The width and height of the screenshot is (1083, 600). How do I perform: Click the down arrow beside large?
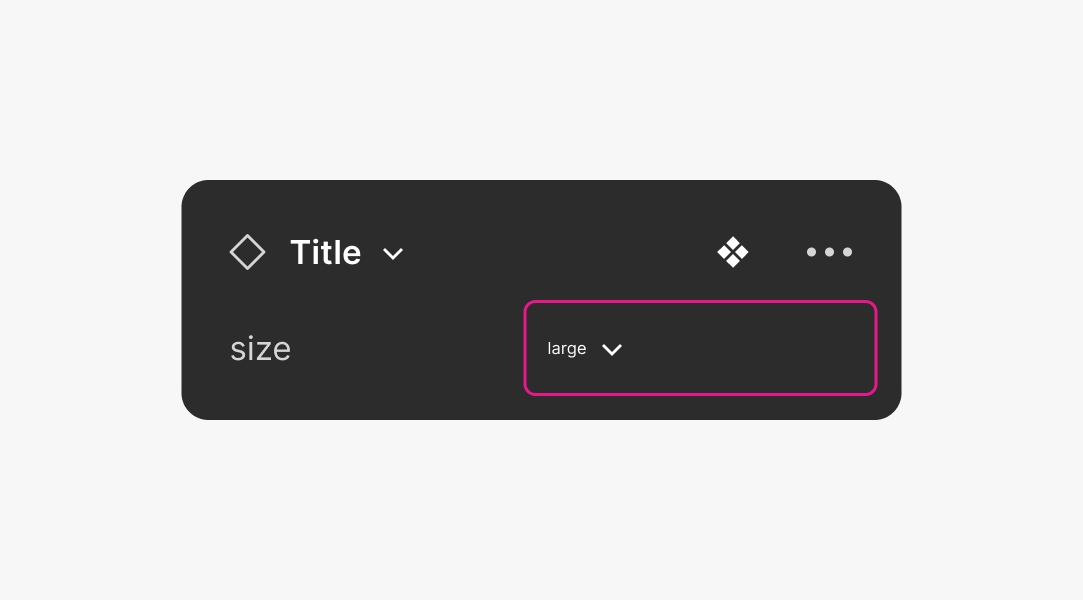pyautogui.click(x=612, y=349)
